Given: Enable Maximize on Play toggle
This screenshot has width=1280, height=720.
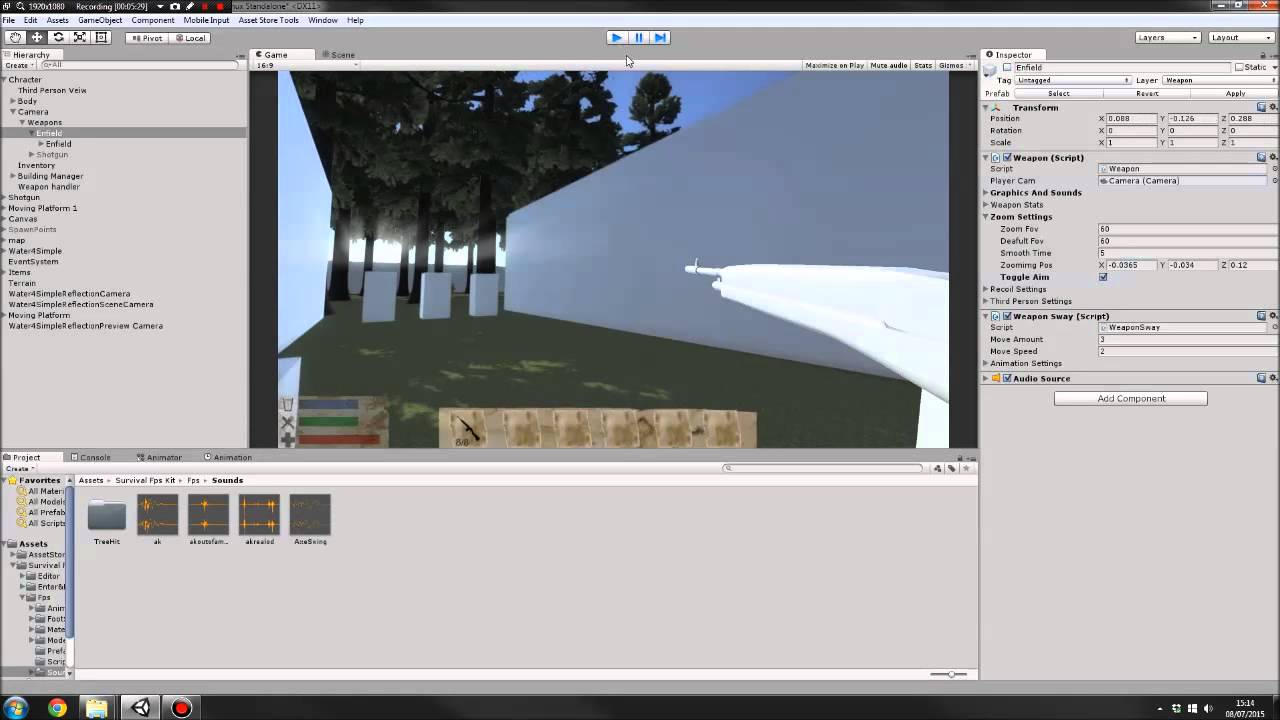Looking at the screenshot, I should coord(834,66).
